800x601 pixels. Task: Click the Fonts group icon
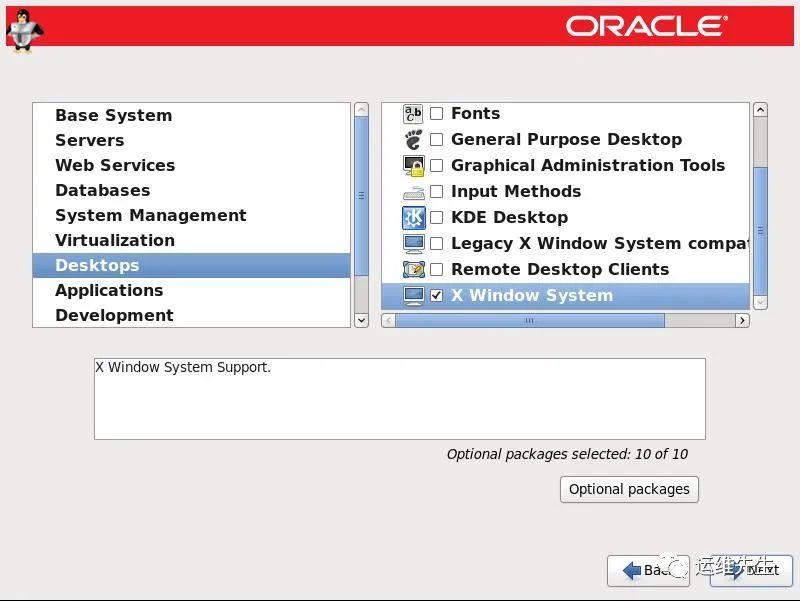point(413,114)
